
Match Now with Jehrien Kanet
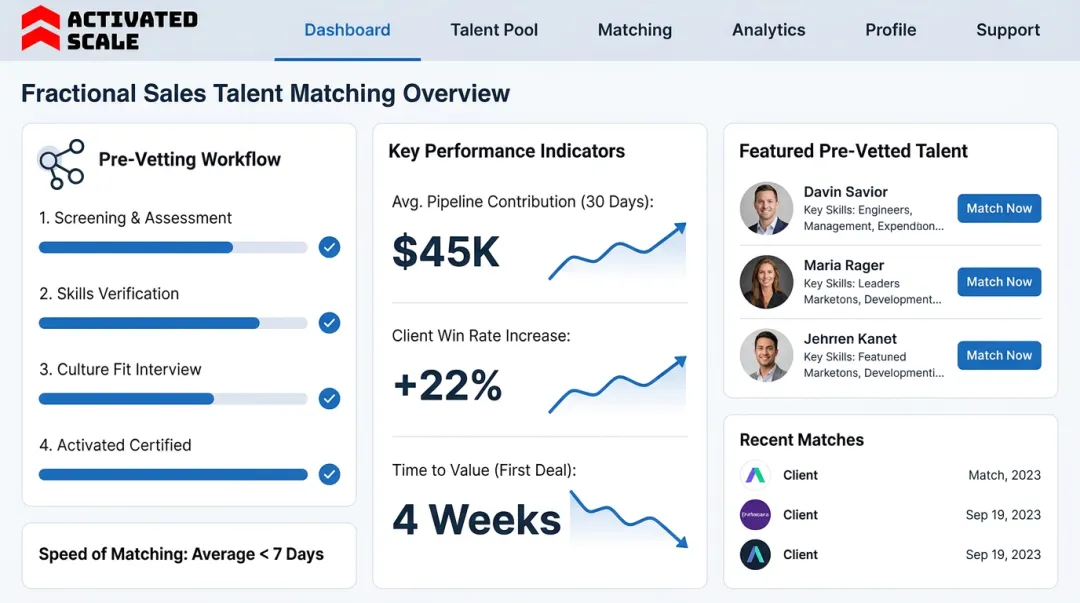(999, 356)
